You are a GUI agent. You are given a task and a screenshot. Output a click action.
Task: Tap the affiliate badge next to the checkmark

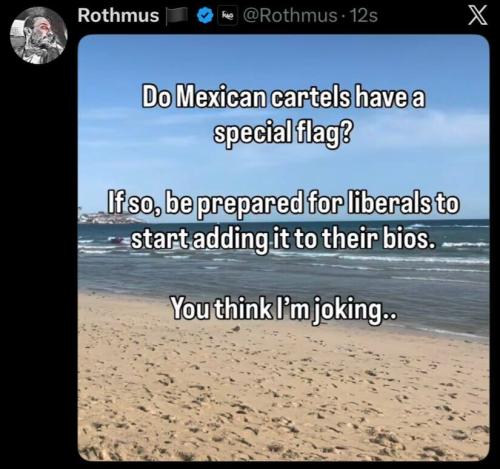point(227,16)
